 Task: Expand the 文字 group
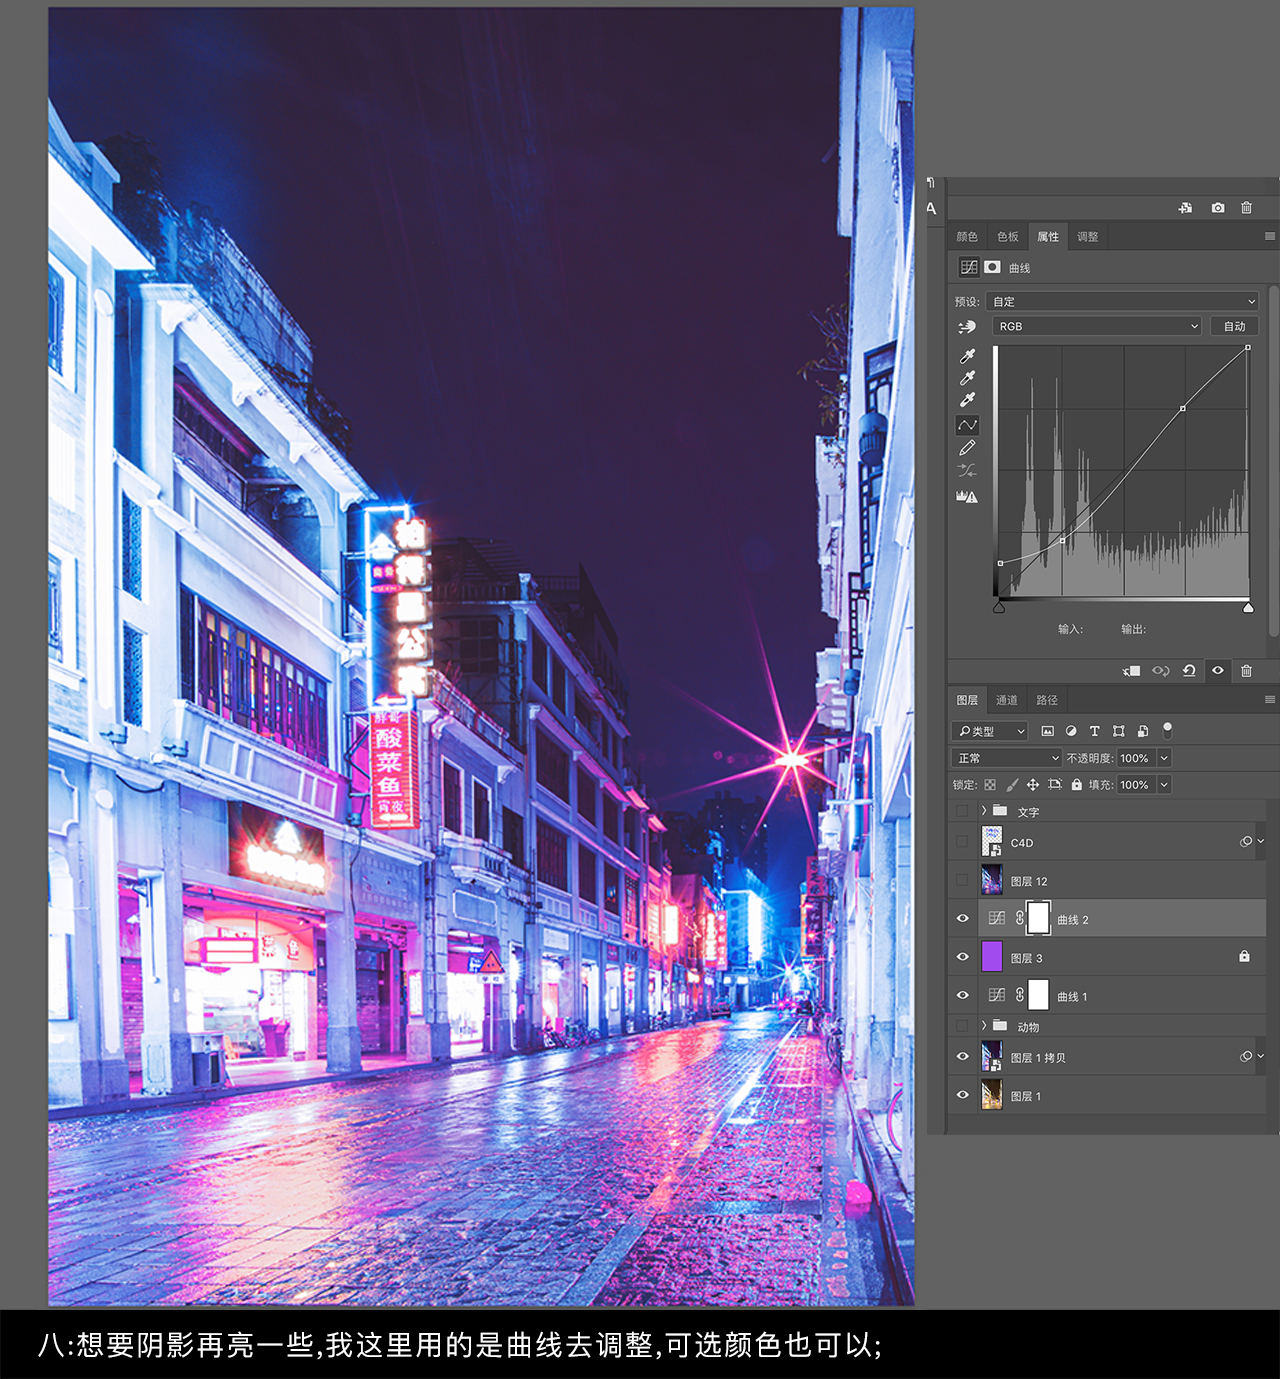984,811
